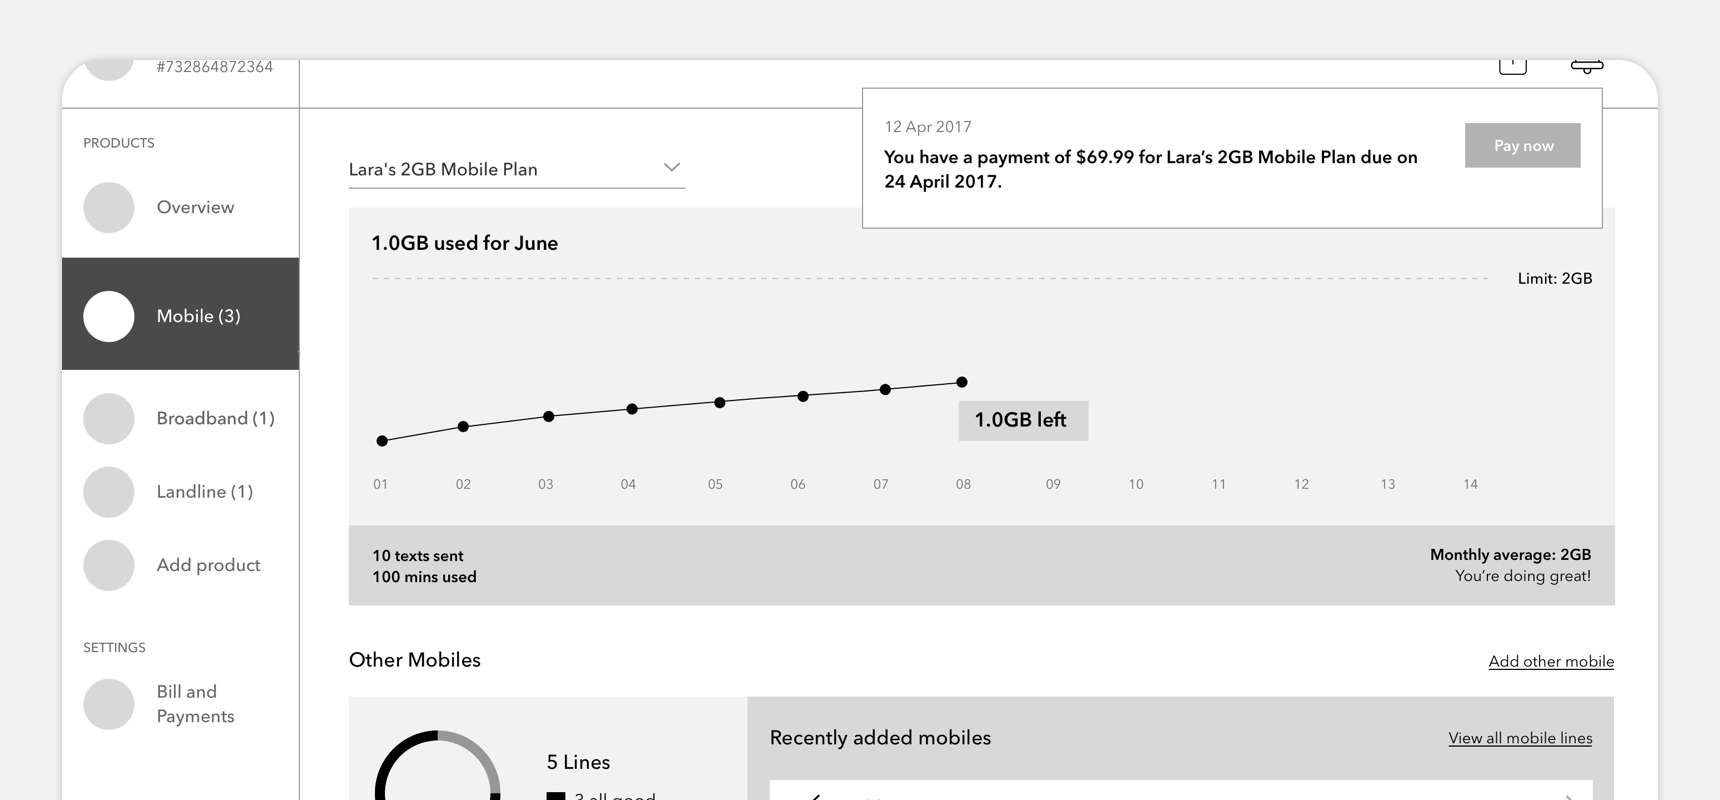Viewport: 1720px width, 800px height.
Task: Select Add product in sidebar
Action: [x=208, y=565]
